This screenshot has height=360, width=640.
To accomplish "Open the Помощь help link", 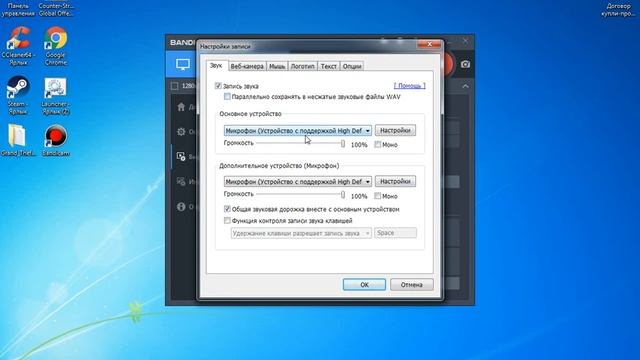I will click(x=409, y=85).
